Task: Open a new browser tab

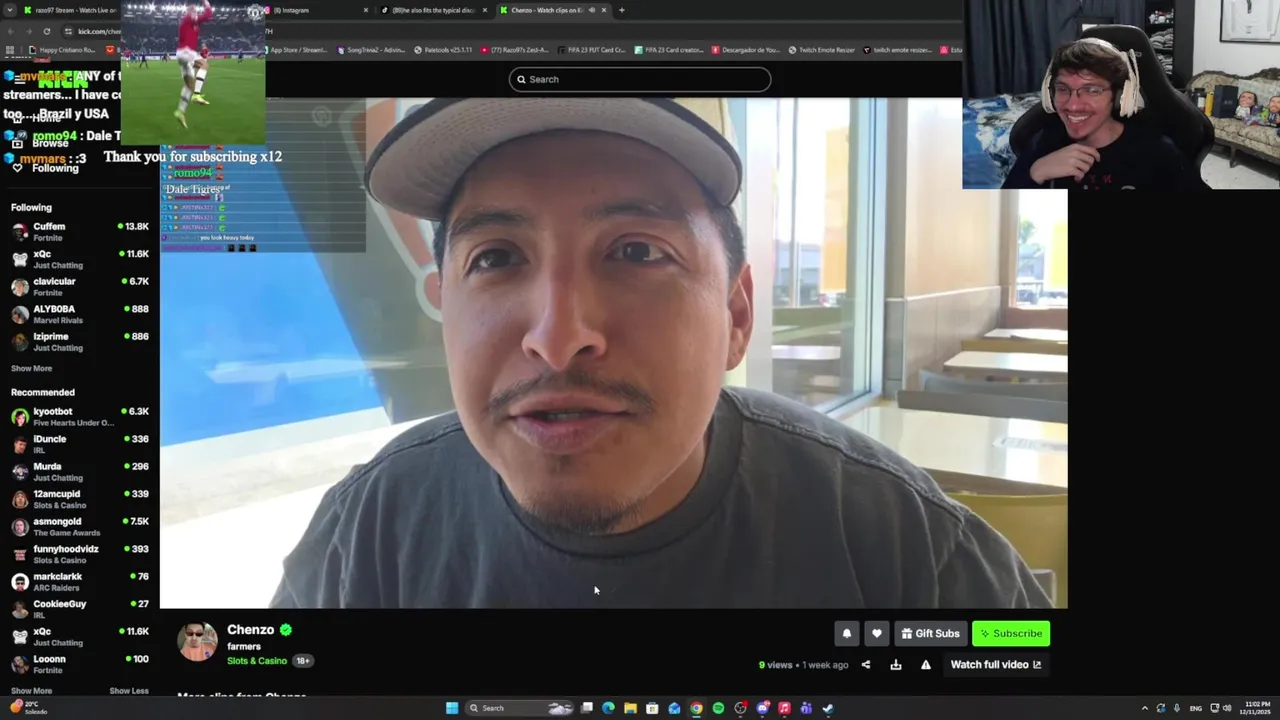Action: [622, 10]
